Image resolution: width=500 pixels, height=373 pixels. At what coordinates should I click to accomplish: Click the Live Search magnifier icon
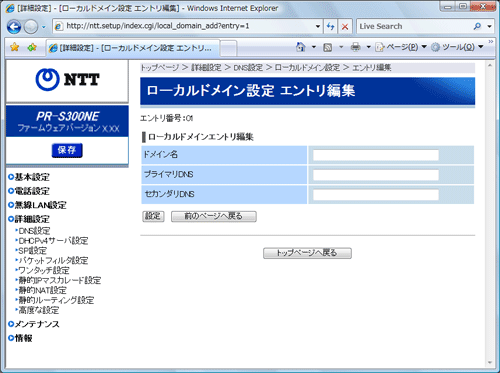tap(477, 26)
